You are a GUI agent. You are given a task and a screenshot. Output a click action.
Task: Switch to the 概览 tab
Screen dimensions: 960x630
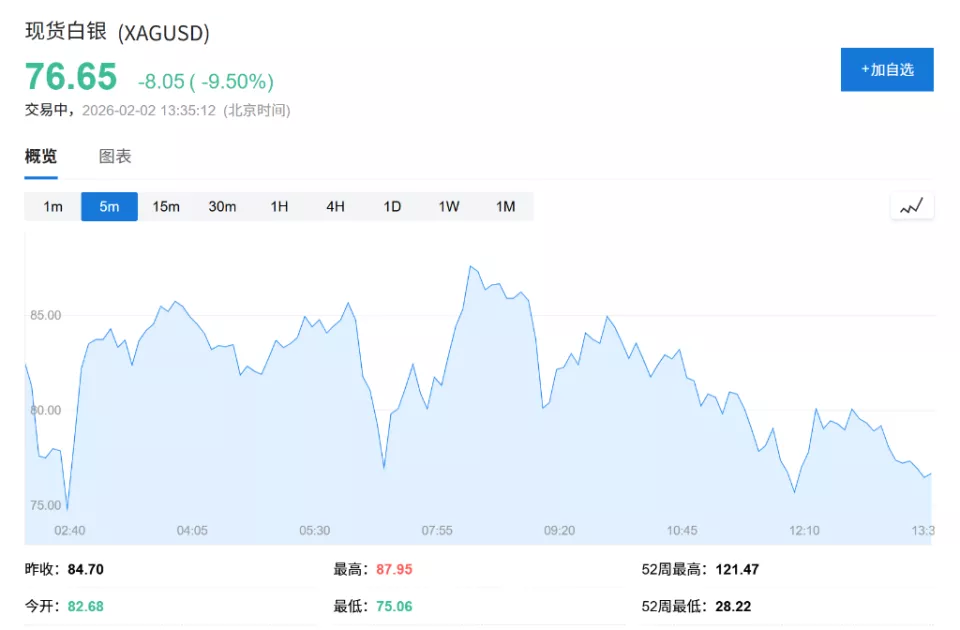41,157
